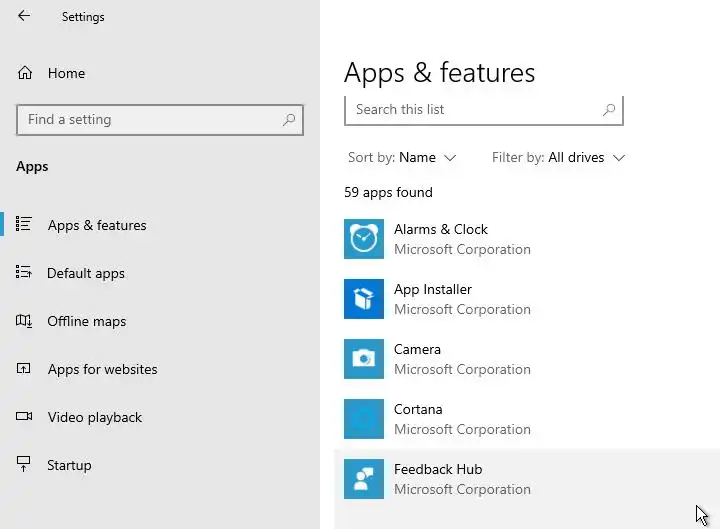Open Video playback settings
Image resolution: width=720 pixels, height=529 pixels.
pyautogui.click(x=95, y=417)
